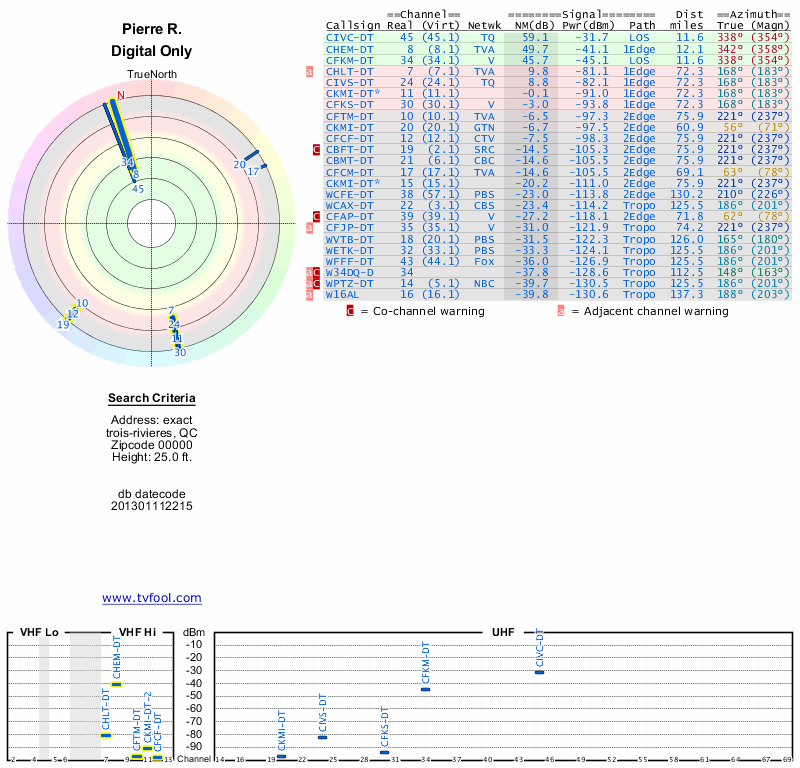Click the adjacent channel warning icon beside CFJP-DT

coord(309,227)
